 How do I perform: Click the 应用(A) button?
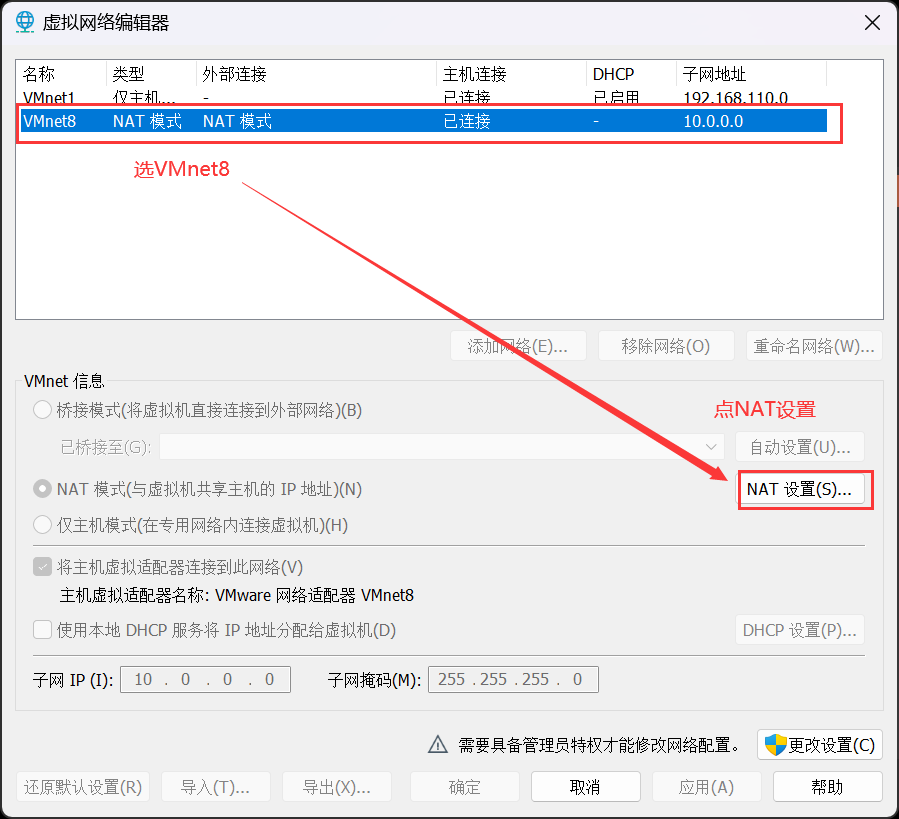[706, 787]
